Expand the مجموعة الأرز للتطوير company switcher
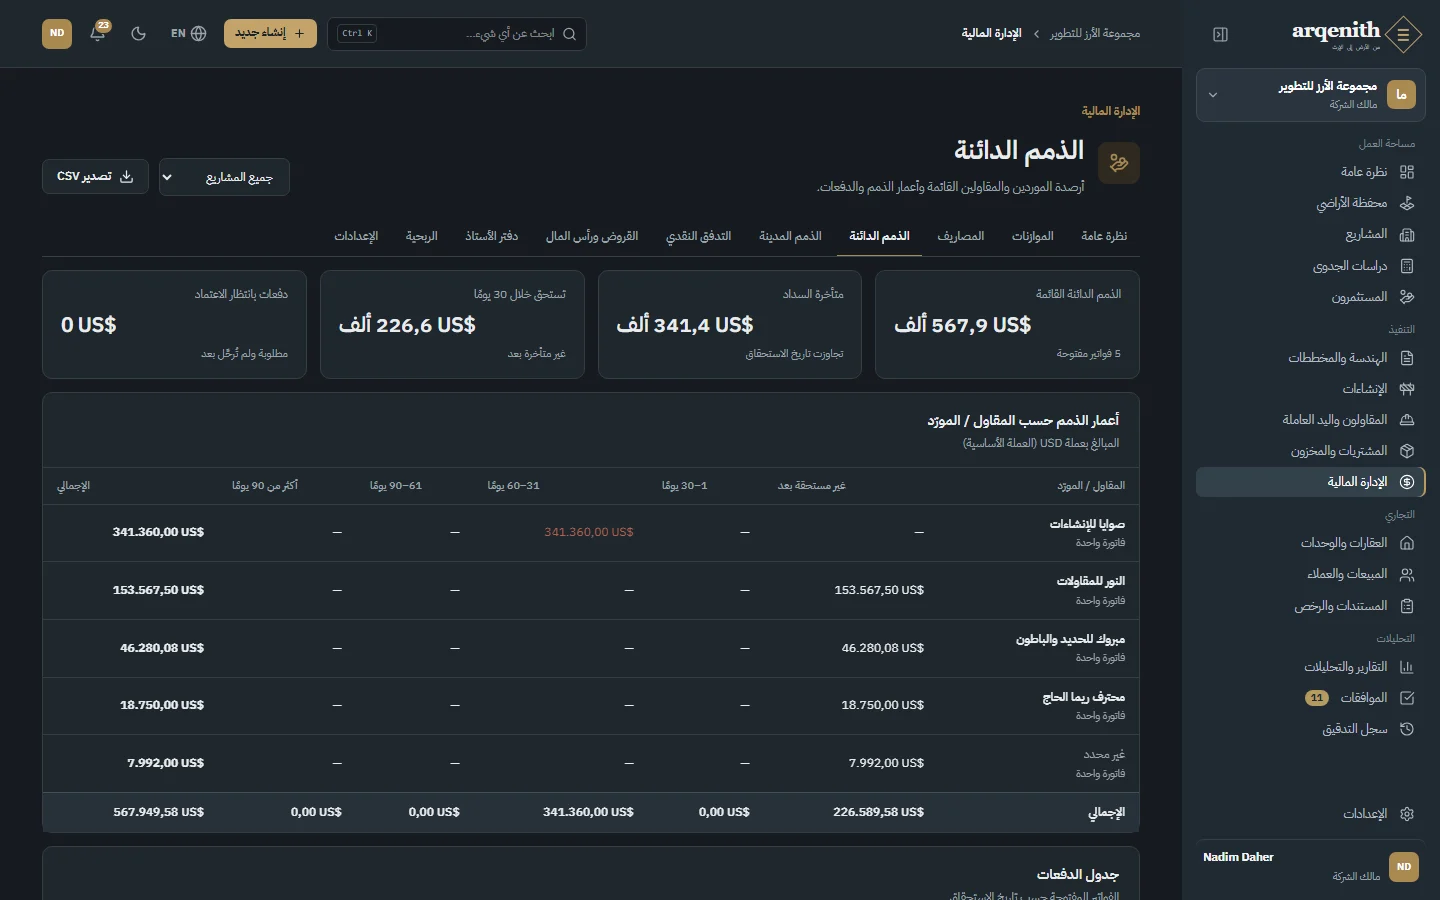This screenshot has width=1440, height=900. coord(1310,95)
